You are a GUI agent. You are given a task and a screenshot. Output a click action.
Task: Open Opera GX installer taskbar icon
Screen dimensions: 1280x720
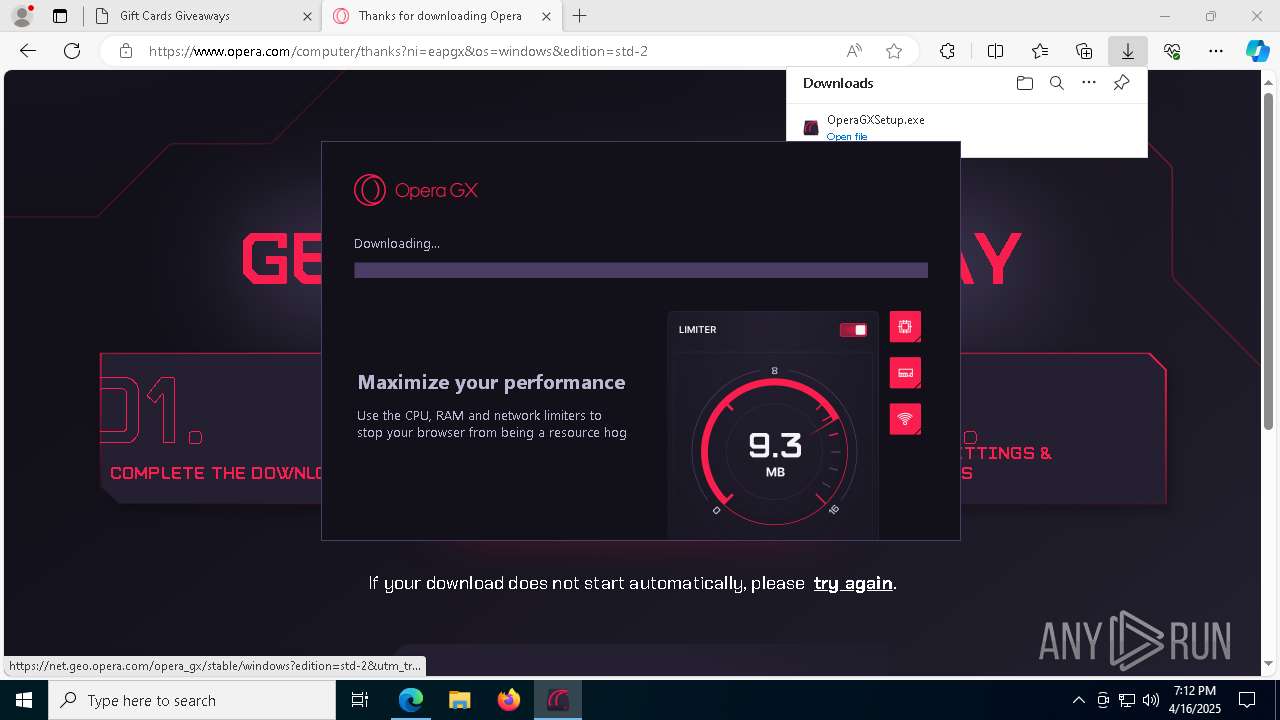[558, 700]
